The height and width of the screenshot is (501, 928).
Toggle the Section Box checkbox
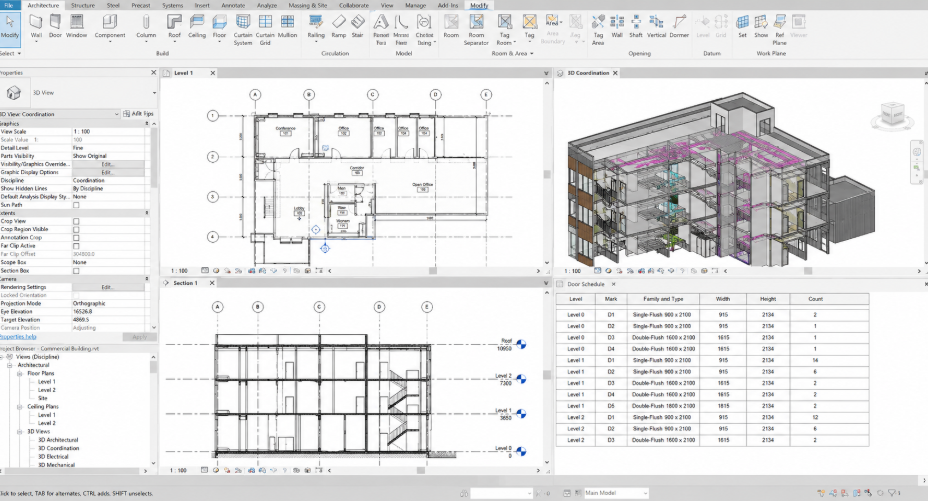coord(76,271)
